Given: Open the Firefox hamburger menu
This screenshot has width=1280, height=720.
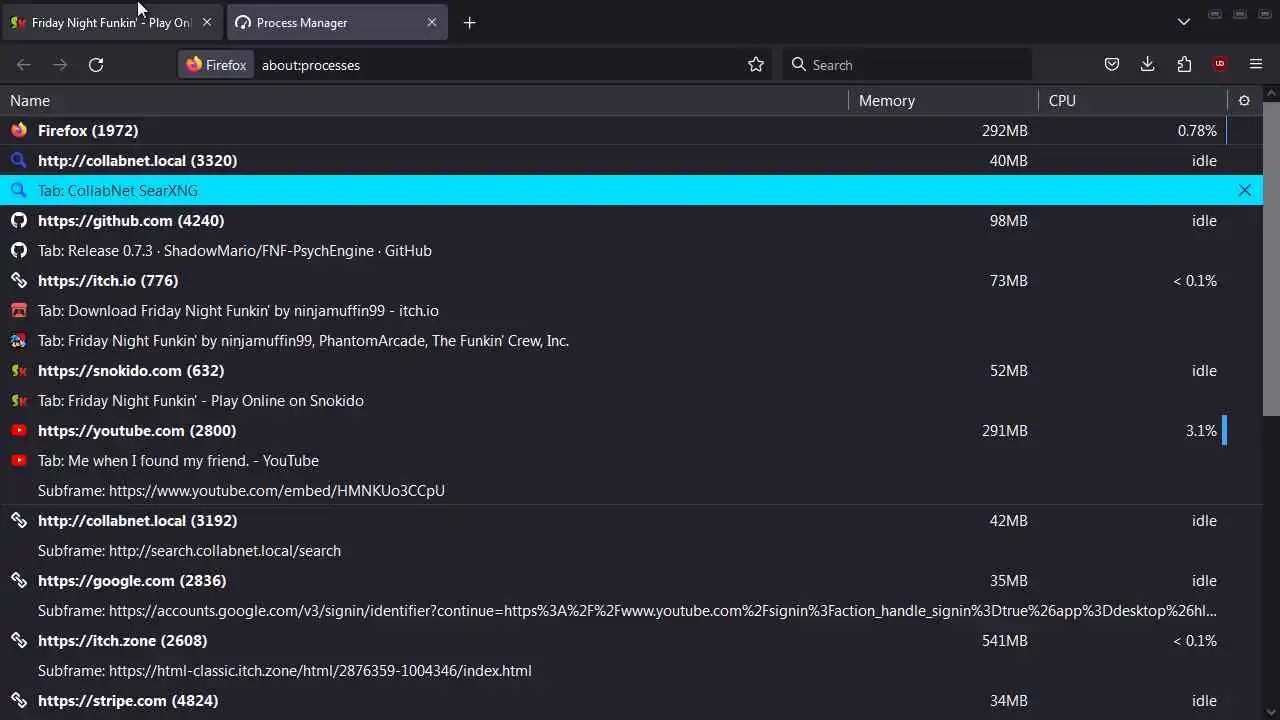Looking at the screenshot, I should point(1256,65).
